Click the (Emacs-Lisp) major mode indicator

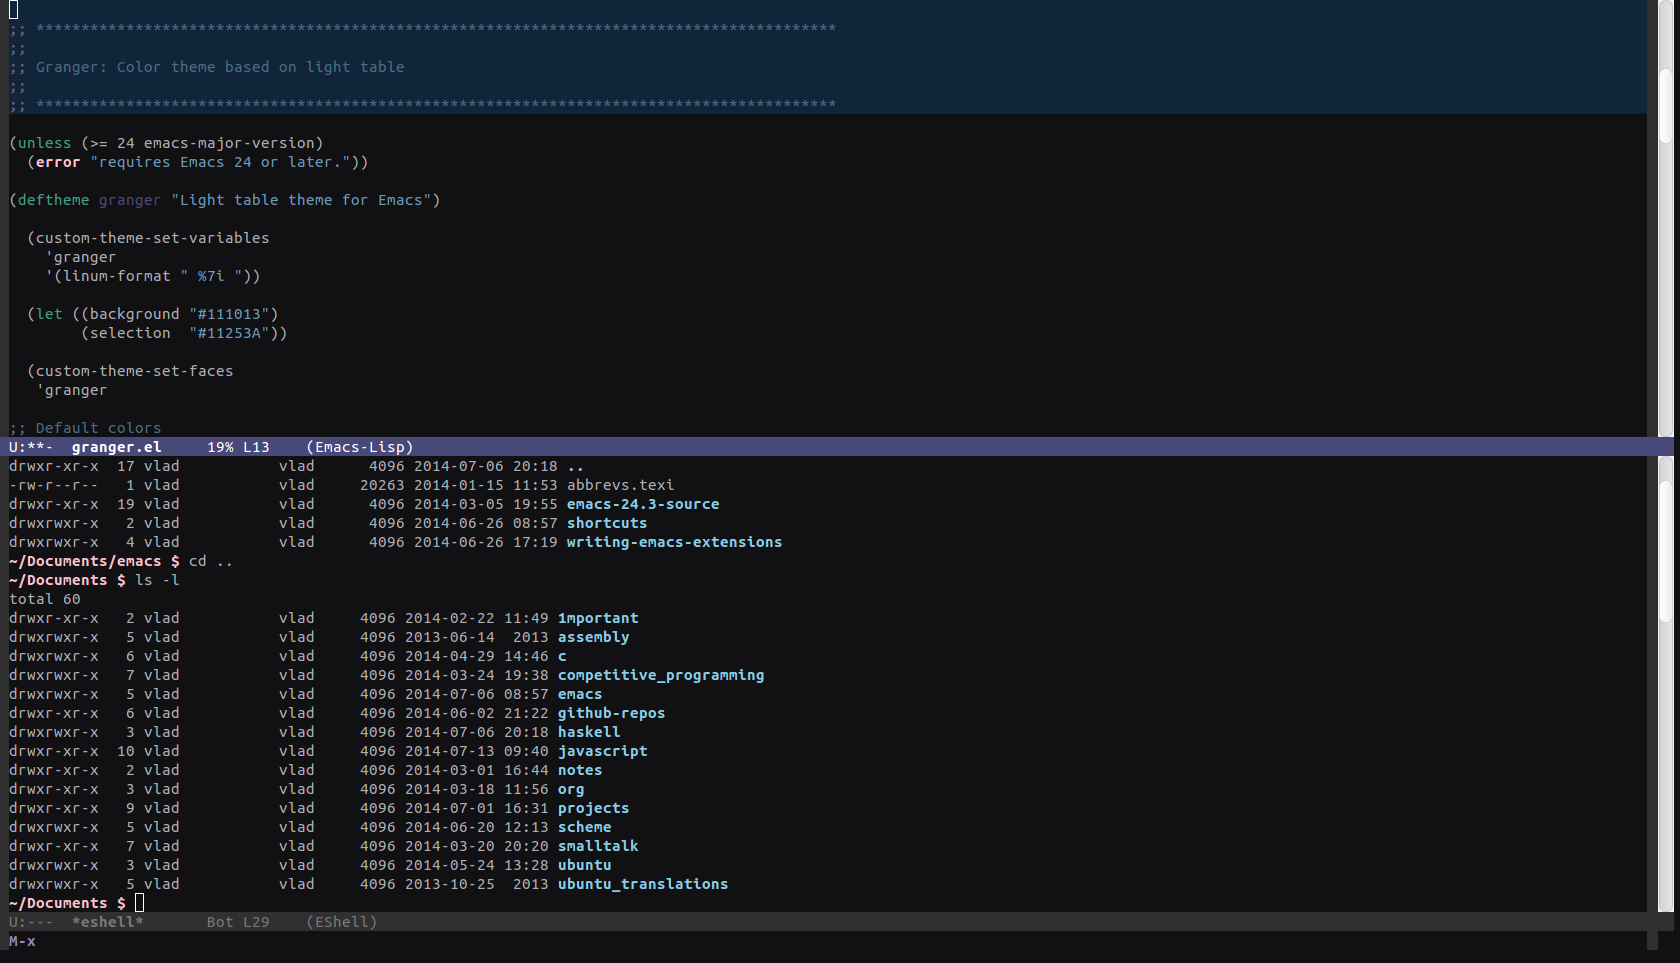point(360,447)
